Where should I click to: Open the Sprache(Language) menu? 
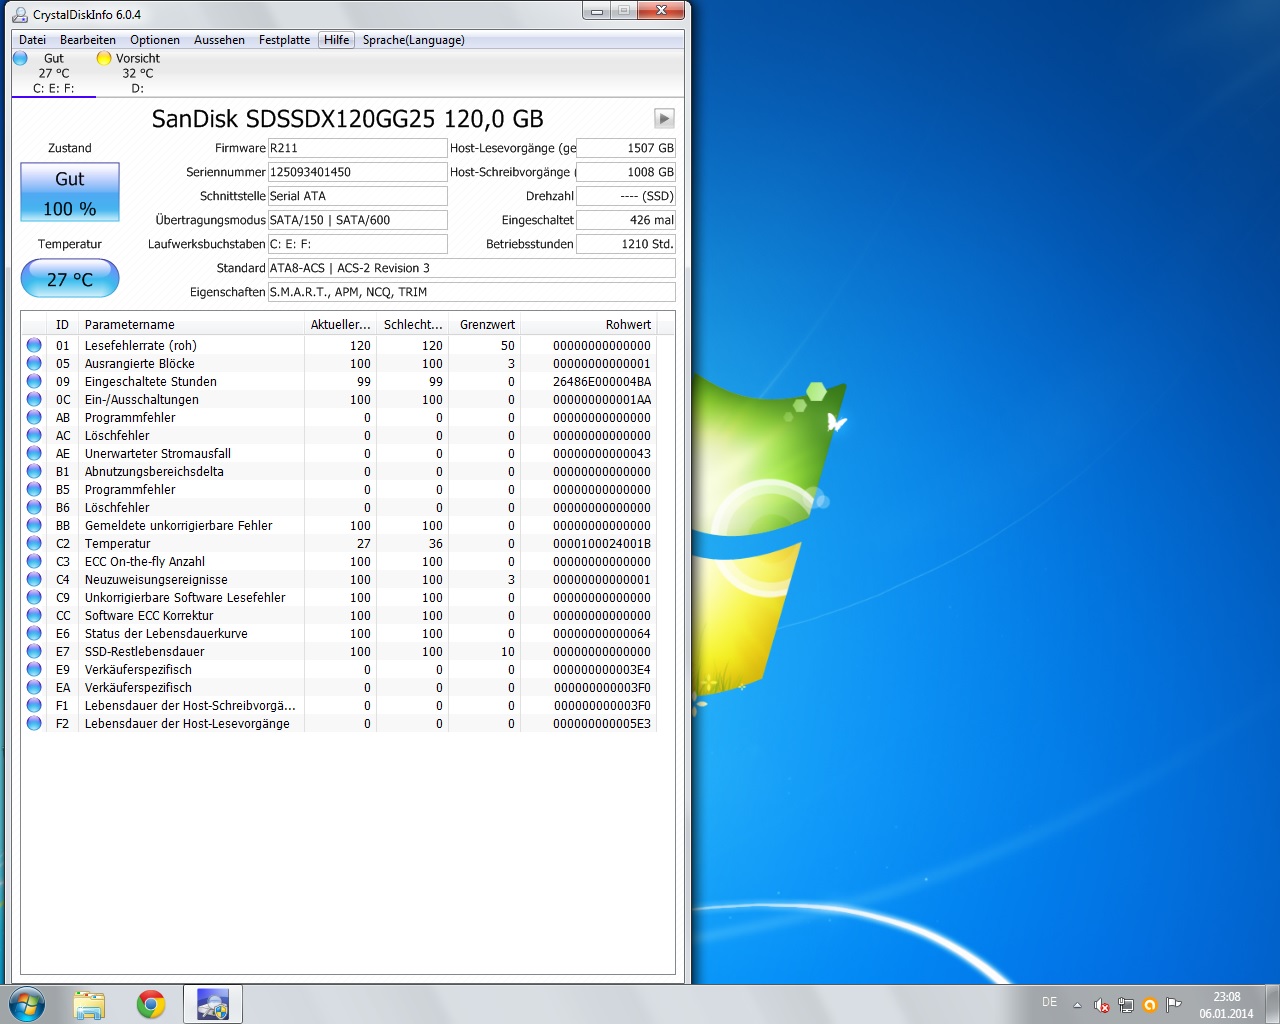pos(413,40)
